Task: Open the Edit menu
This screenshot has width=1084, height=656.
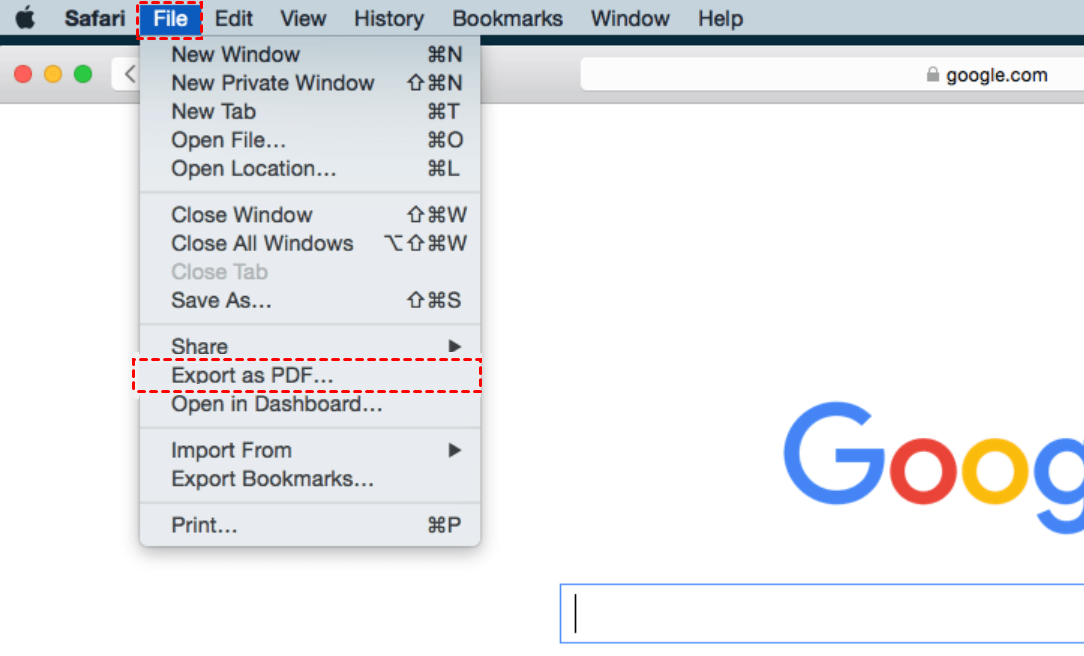Action: click(234, 19)
